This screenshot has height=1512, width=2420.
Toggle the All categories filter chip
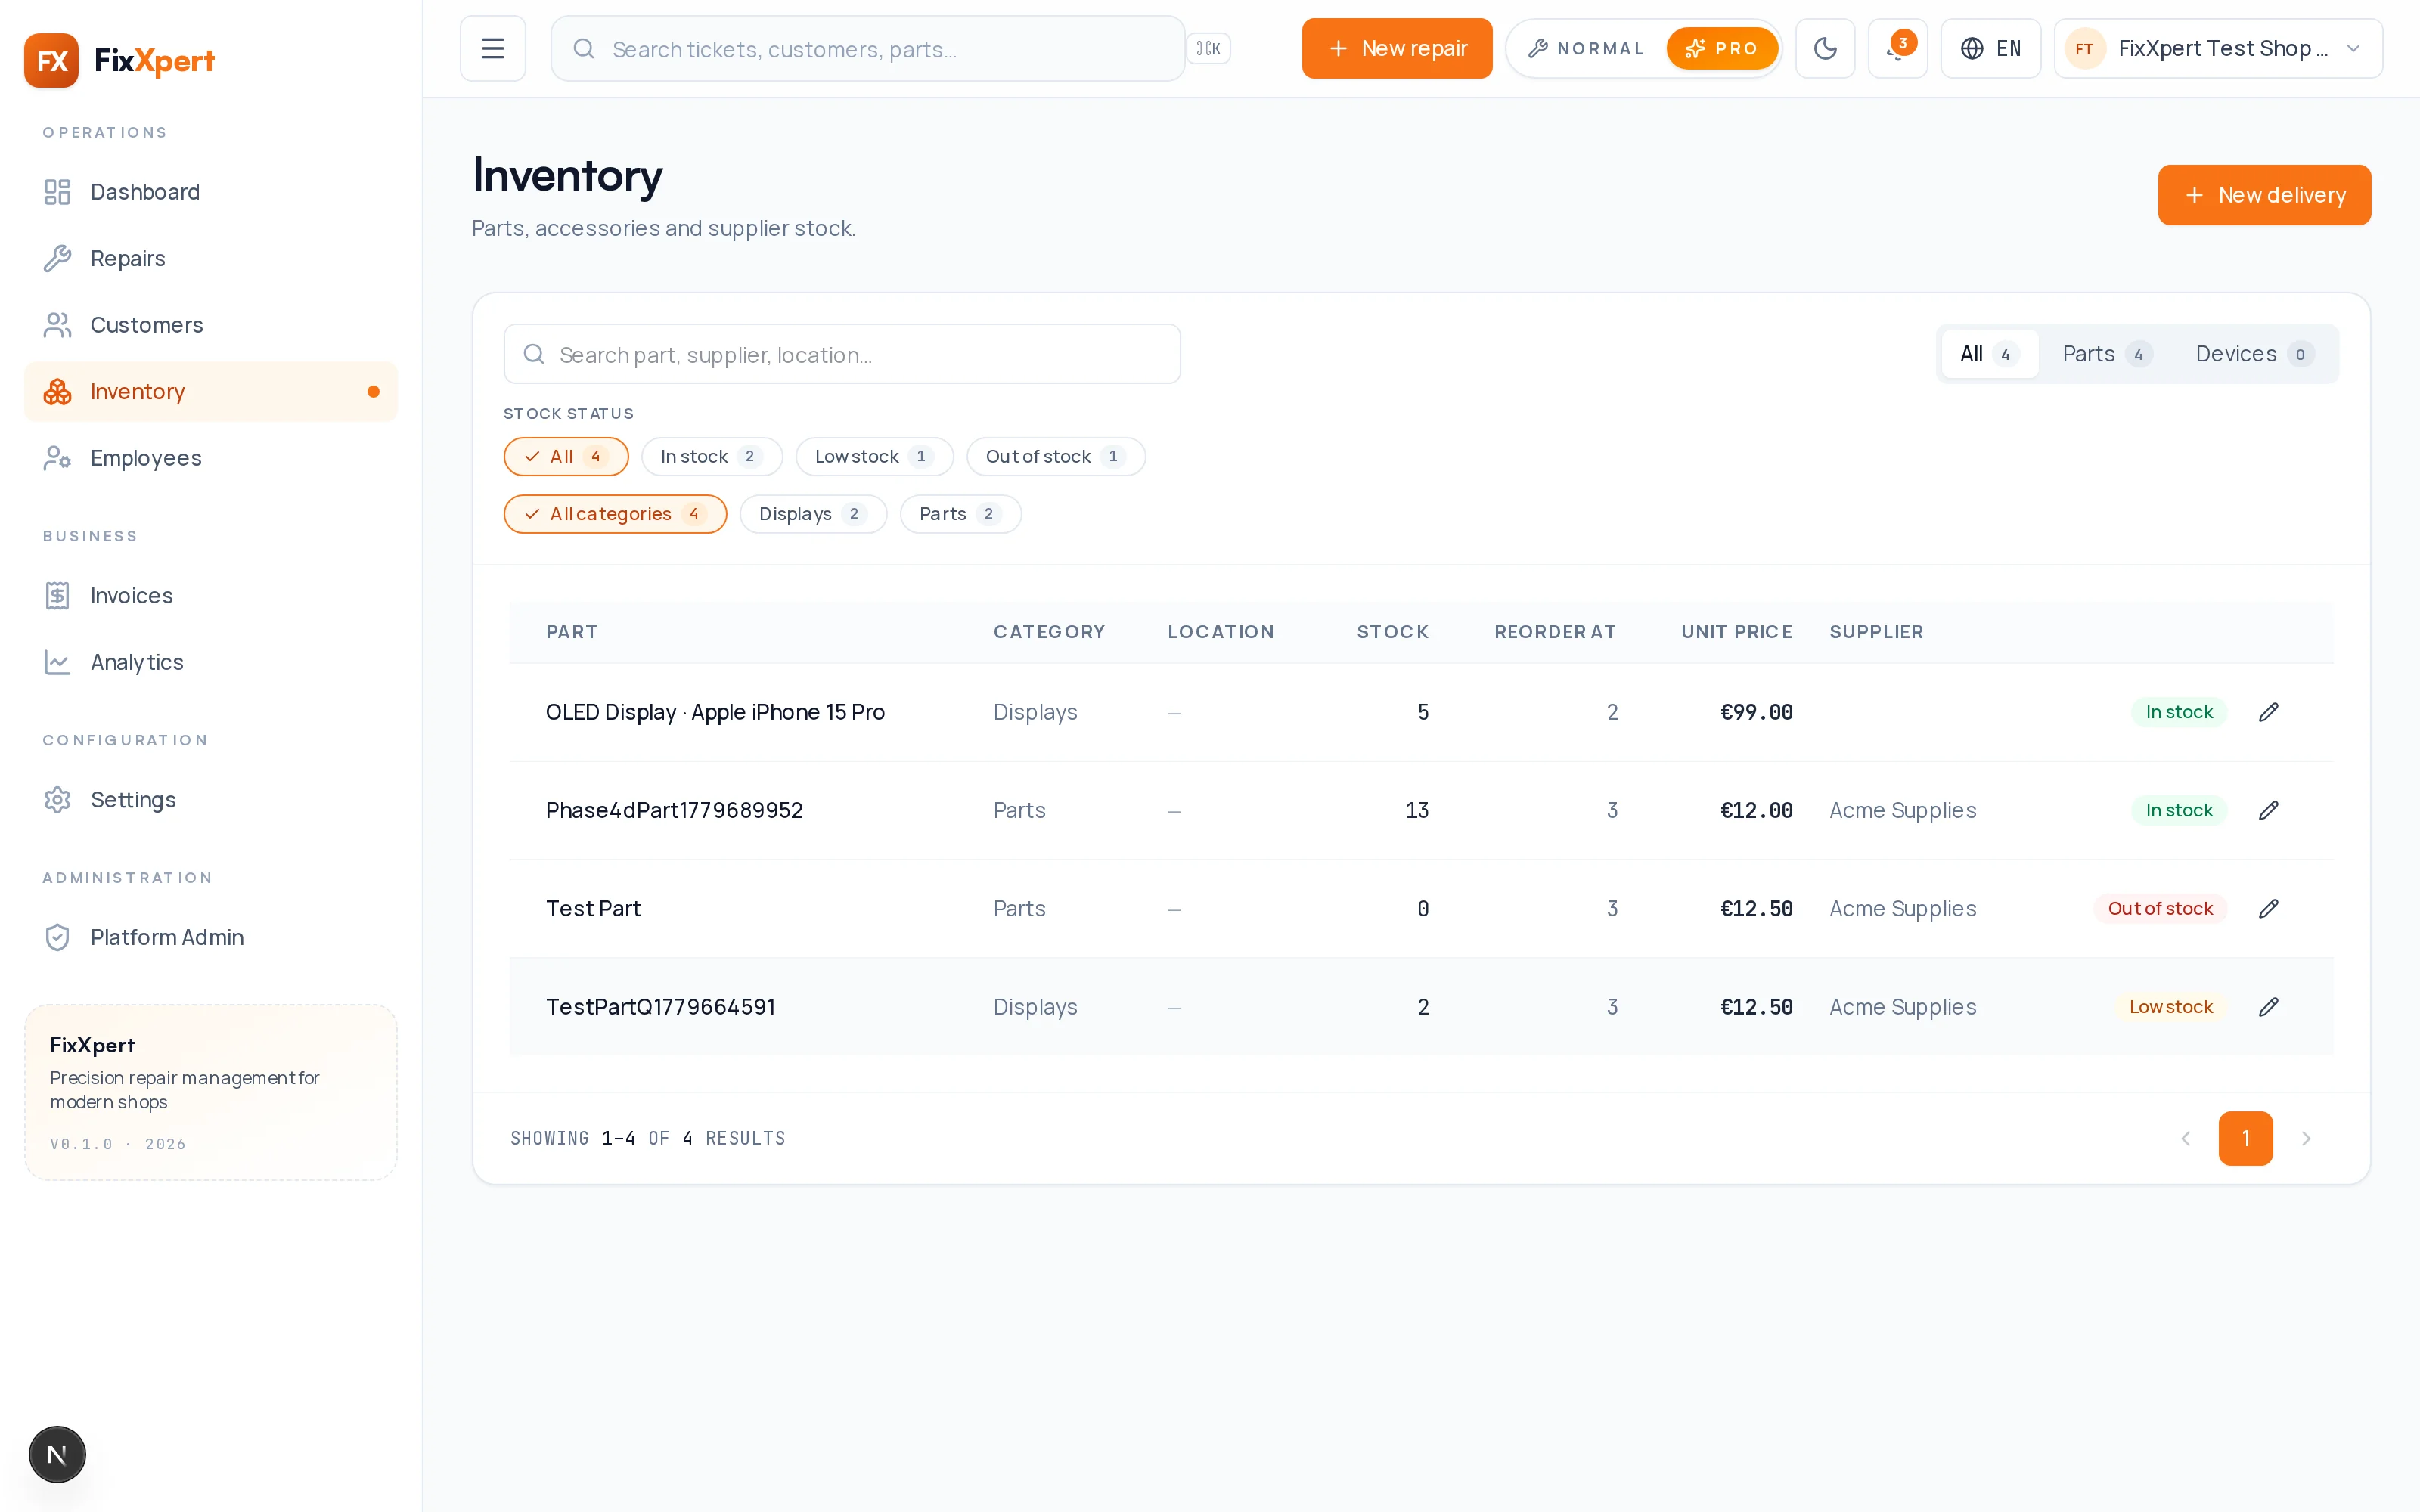(x=615, y=514)
